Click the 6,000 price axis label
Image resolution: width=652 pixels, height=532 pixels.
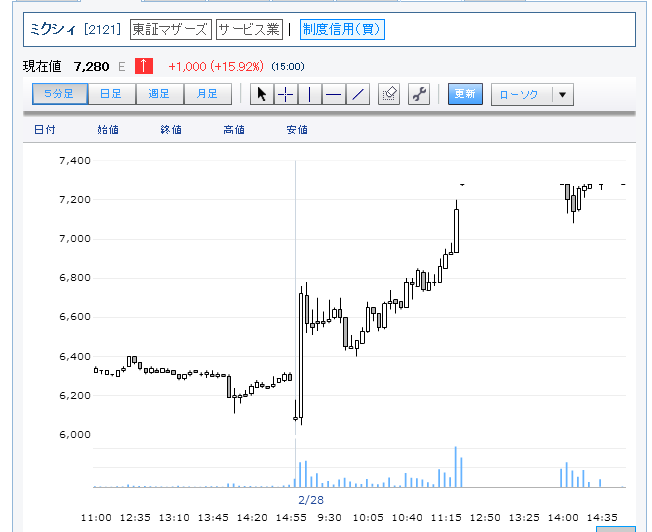point(75,435)
